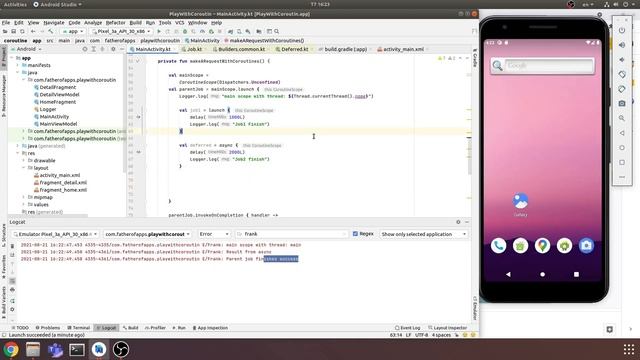Open the Terminal tool window
Image resolution: width=640 pixels, height=360 pixels.
coord(78,328)
